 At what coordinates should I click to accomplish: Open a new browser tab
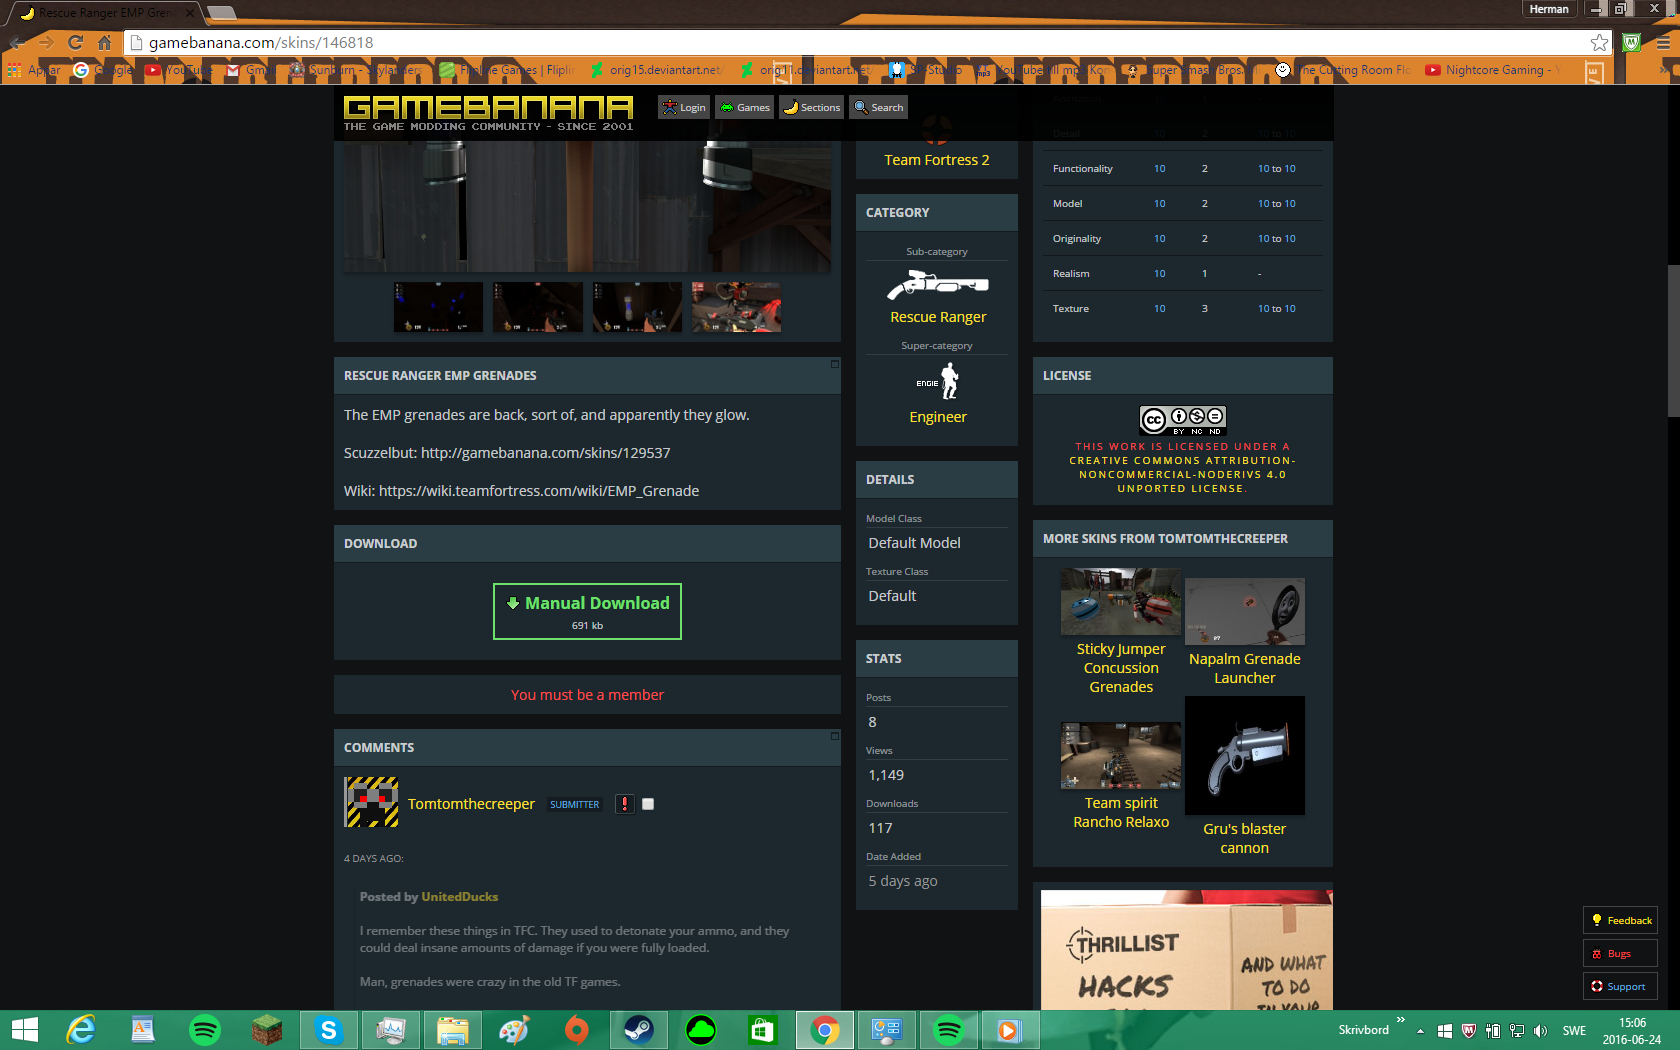click(221, 13)
